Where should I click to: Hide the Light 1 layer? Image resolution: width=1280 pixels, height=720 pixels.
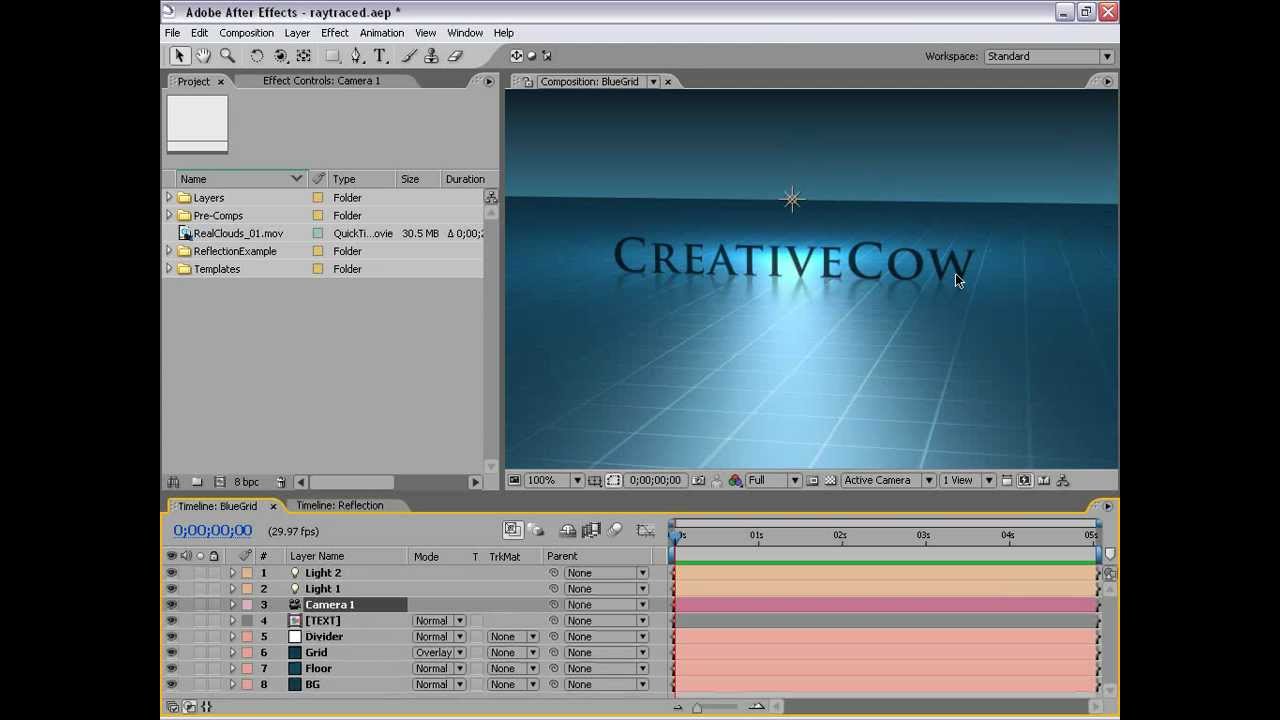pos(171,589)
